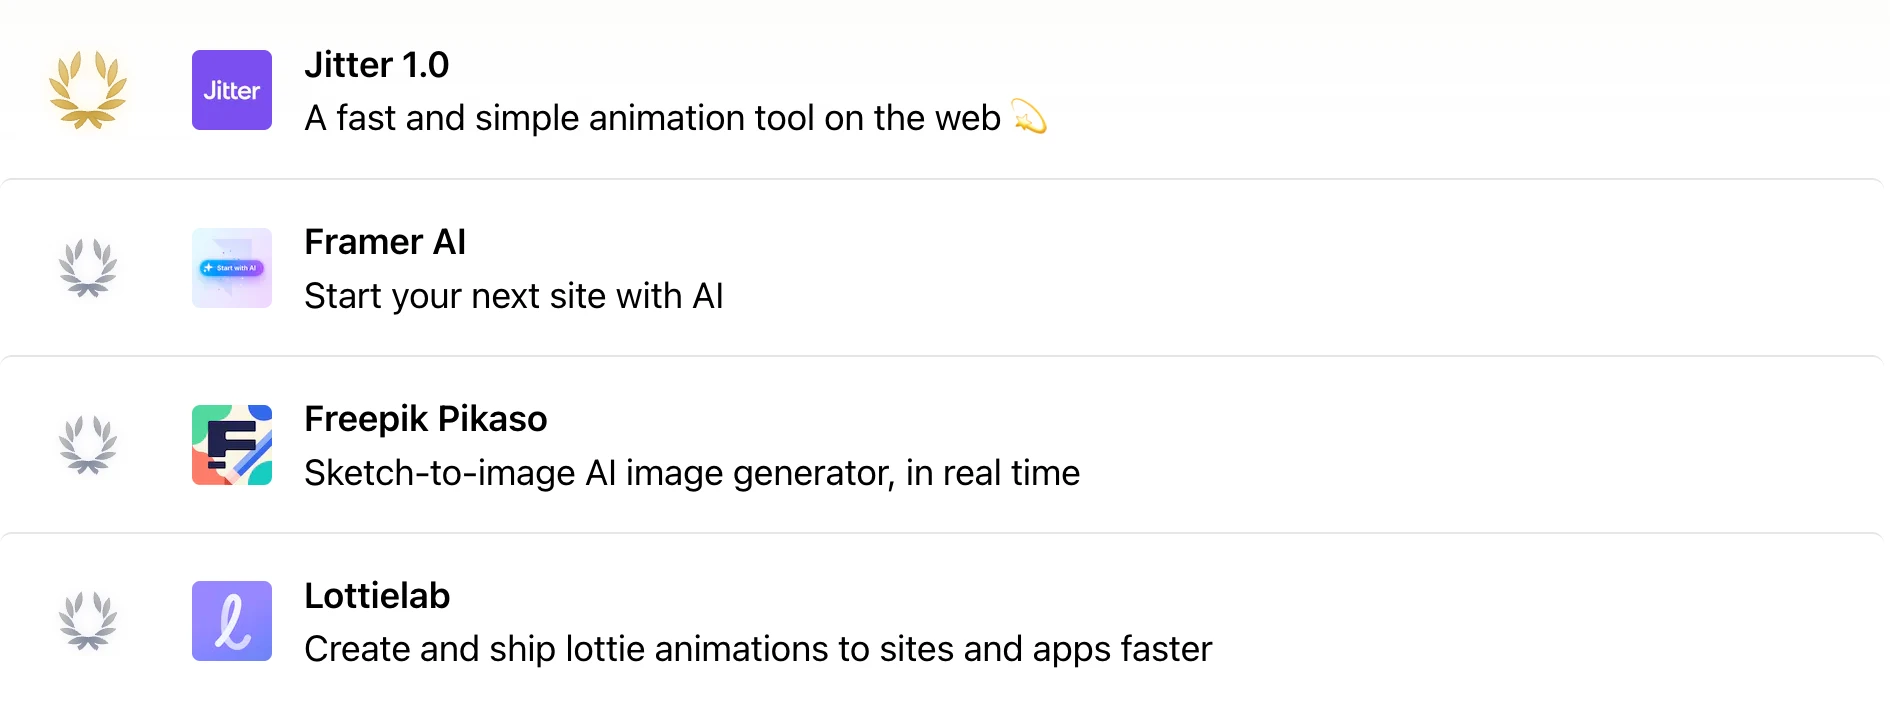The width and height of the screenshot is (1890, 724).
Task: Open the Lottielab title link
Action: (377, 596)
